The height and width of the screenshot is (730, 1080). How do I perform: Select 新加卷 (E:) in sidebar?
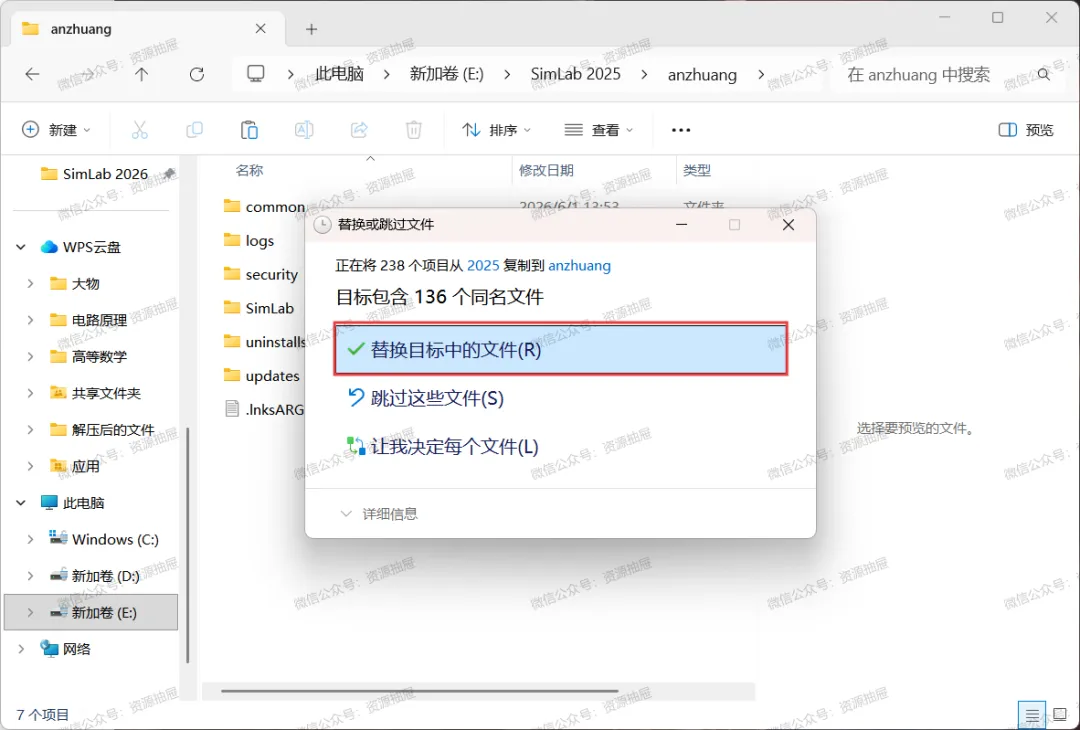[x=91, y=612]
